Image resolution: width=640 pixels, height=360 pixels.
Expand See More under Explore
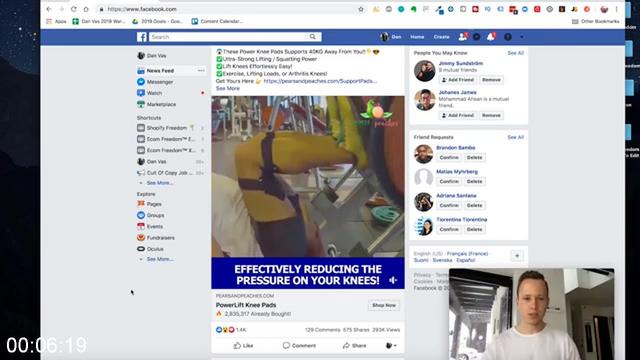[x=160, y=259]
